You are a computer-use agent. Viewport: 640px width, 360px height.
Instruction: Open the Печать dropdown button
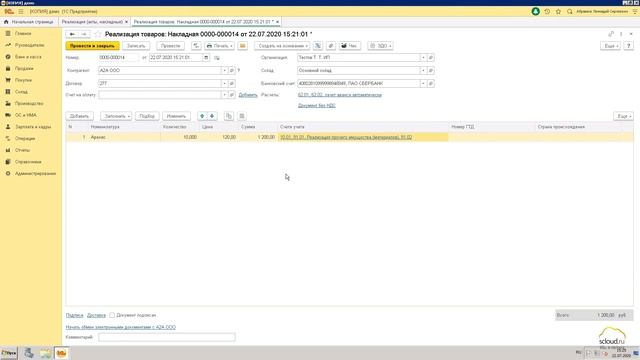(x=220, y=46)
